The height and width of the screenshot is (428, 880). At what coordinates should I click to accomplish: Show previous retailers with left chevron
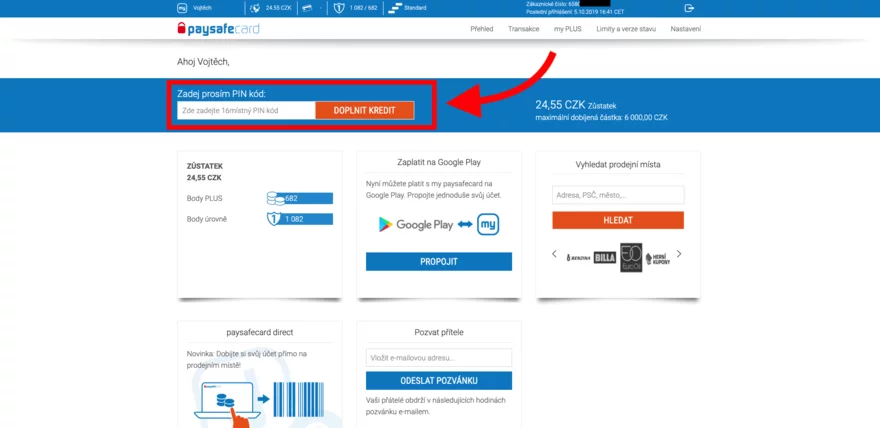[x=555, y=255]
